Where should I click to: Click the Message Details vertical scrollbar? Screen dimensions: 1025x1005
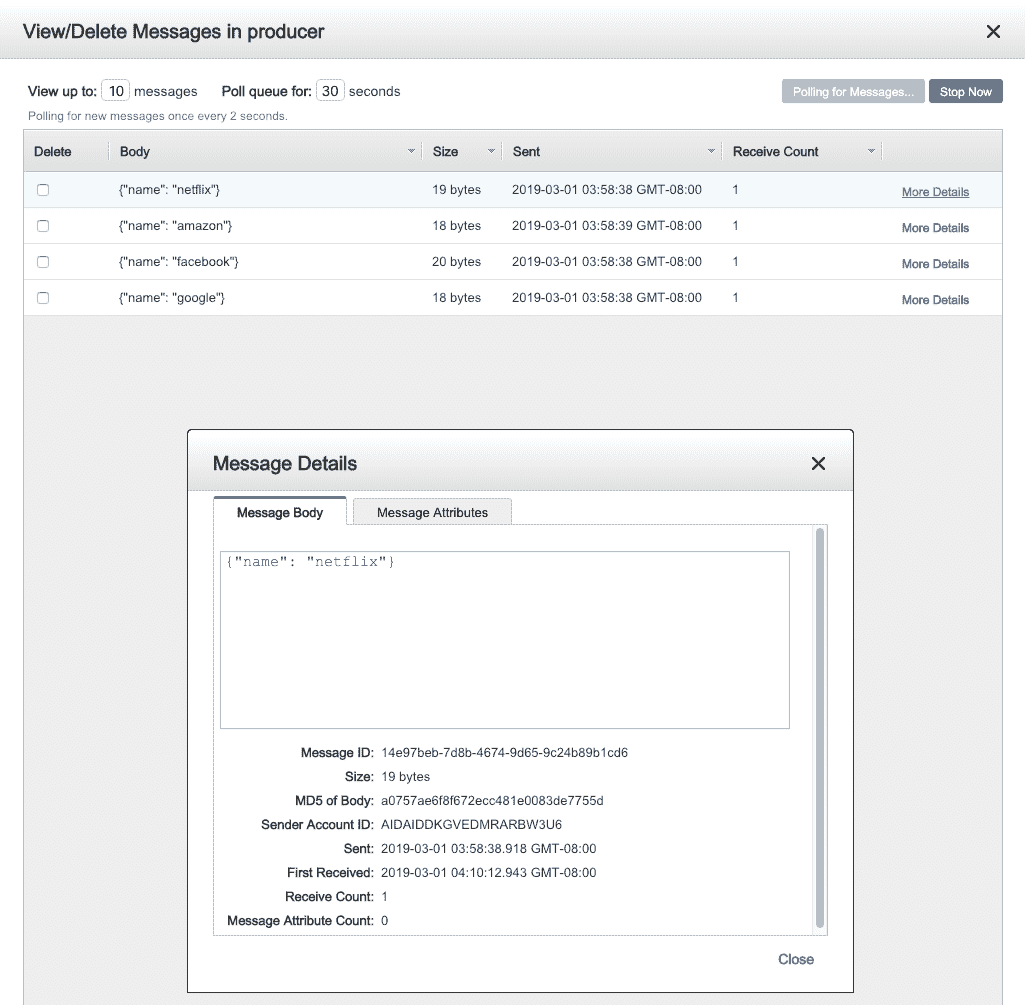point(820,727)
